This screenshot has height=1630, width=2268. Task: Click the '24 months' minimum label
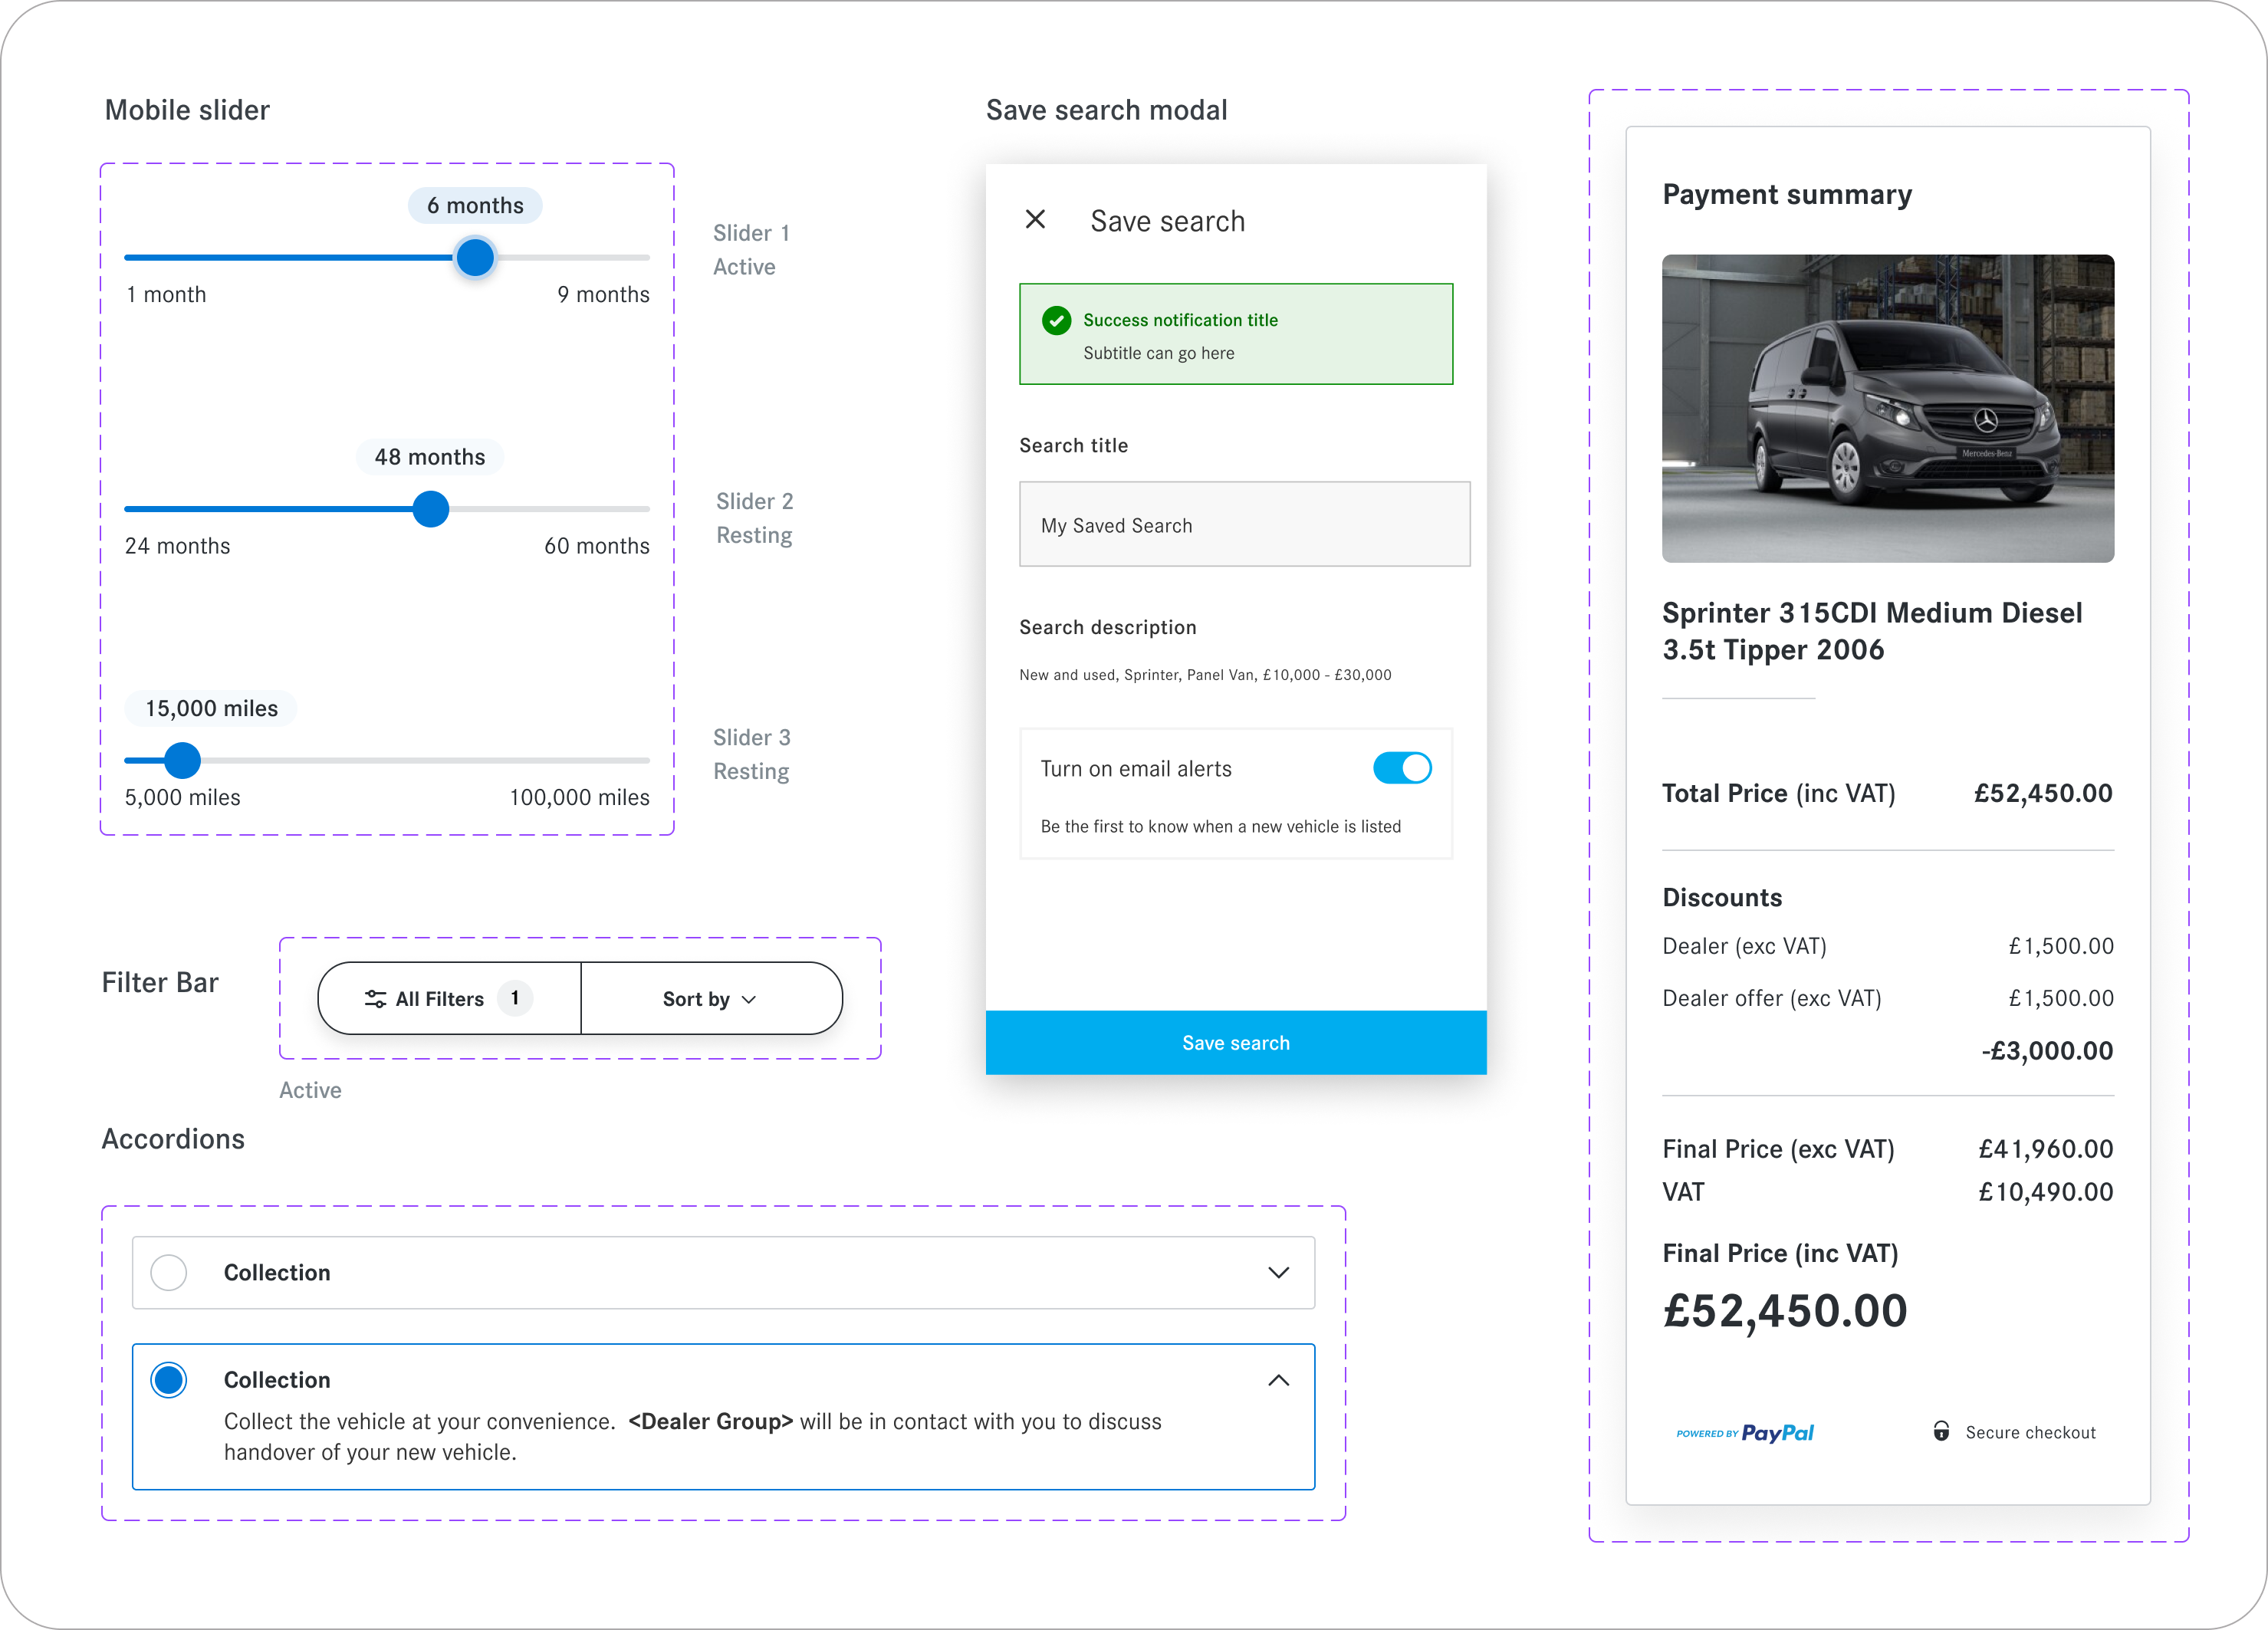tap(177, 545)
